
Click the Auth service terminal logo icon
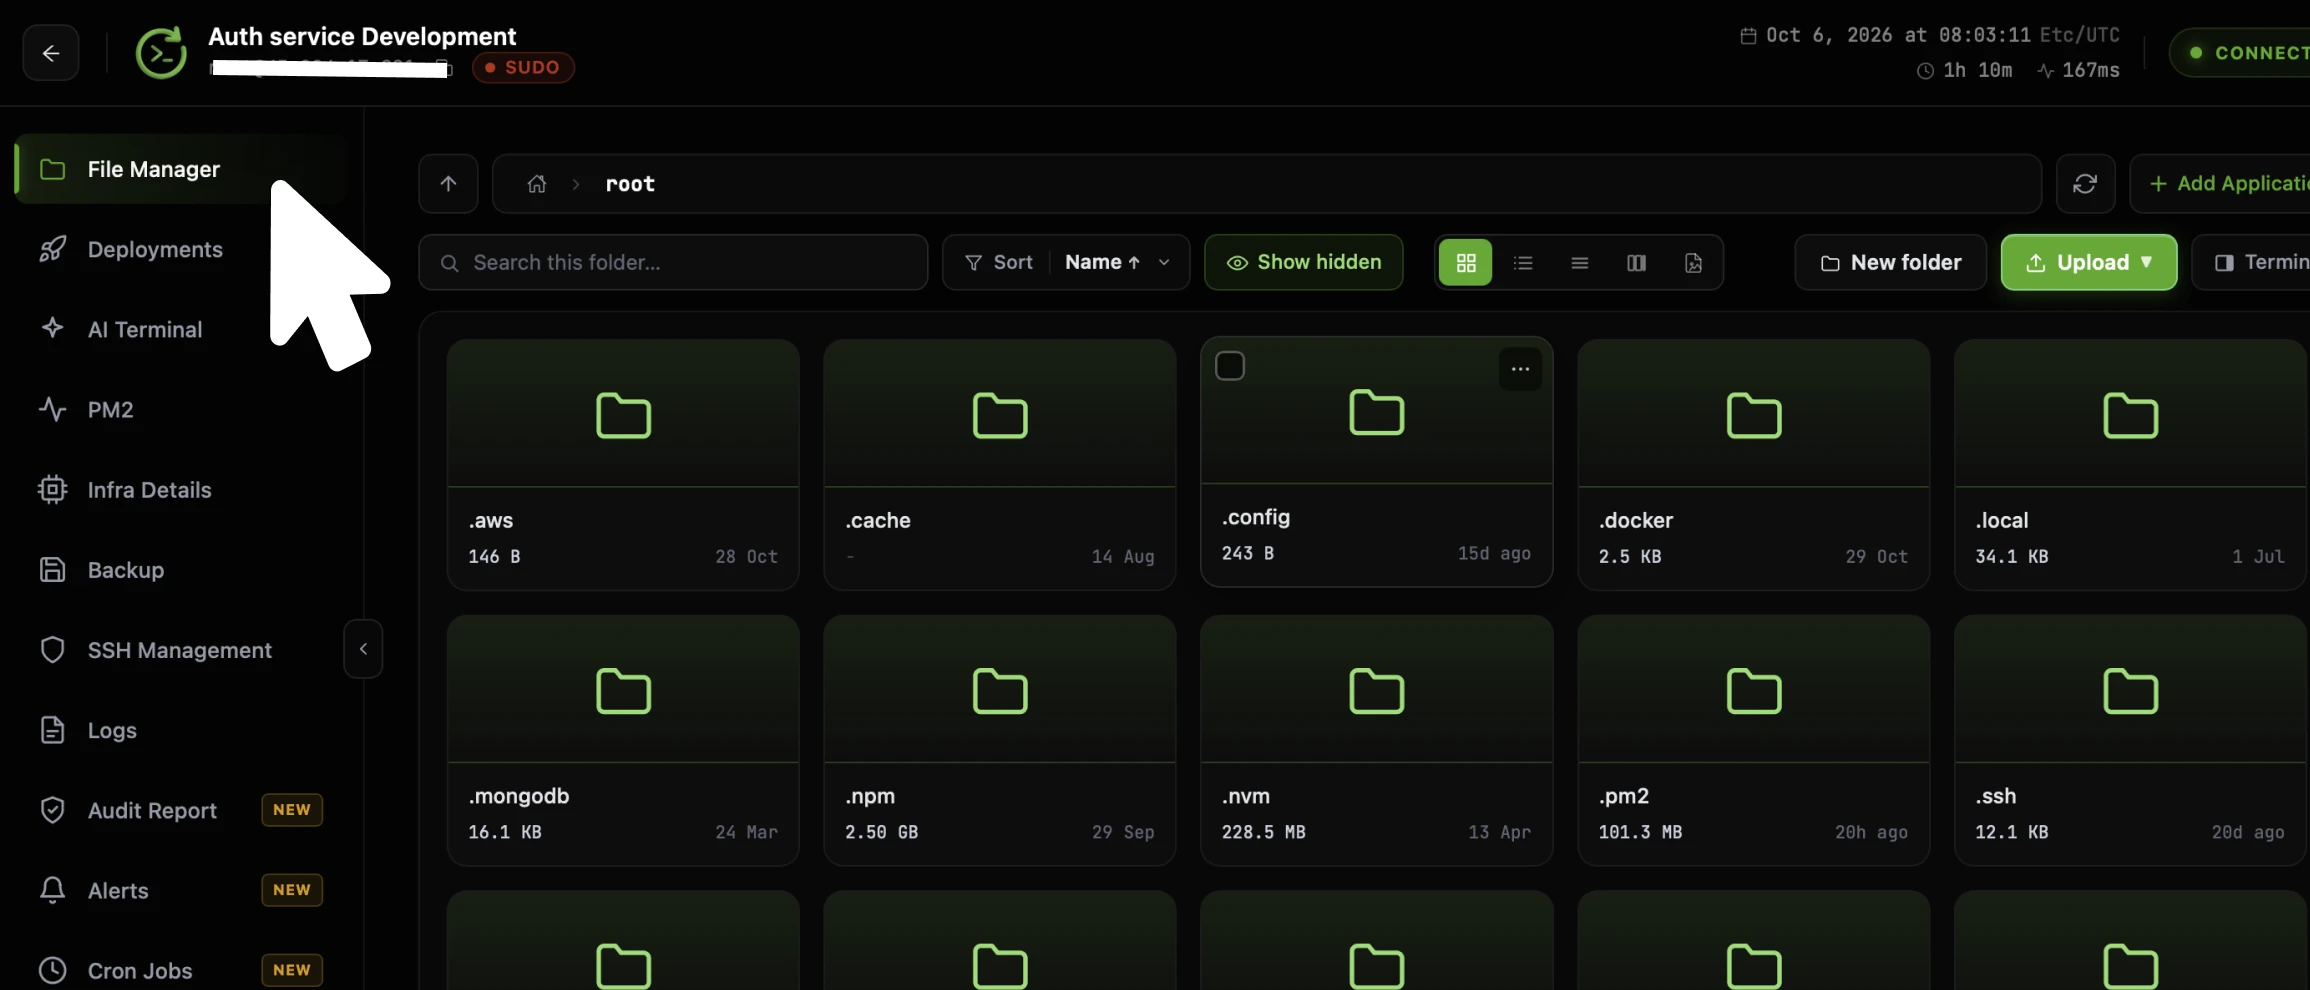(161, 53)
